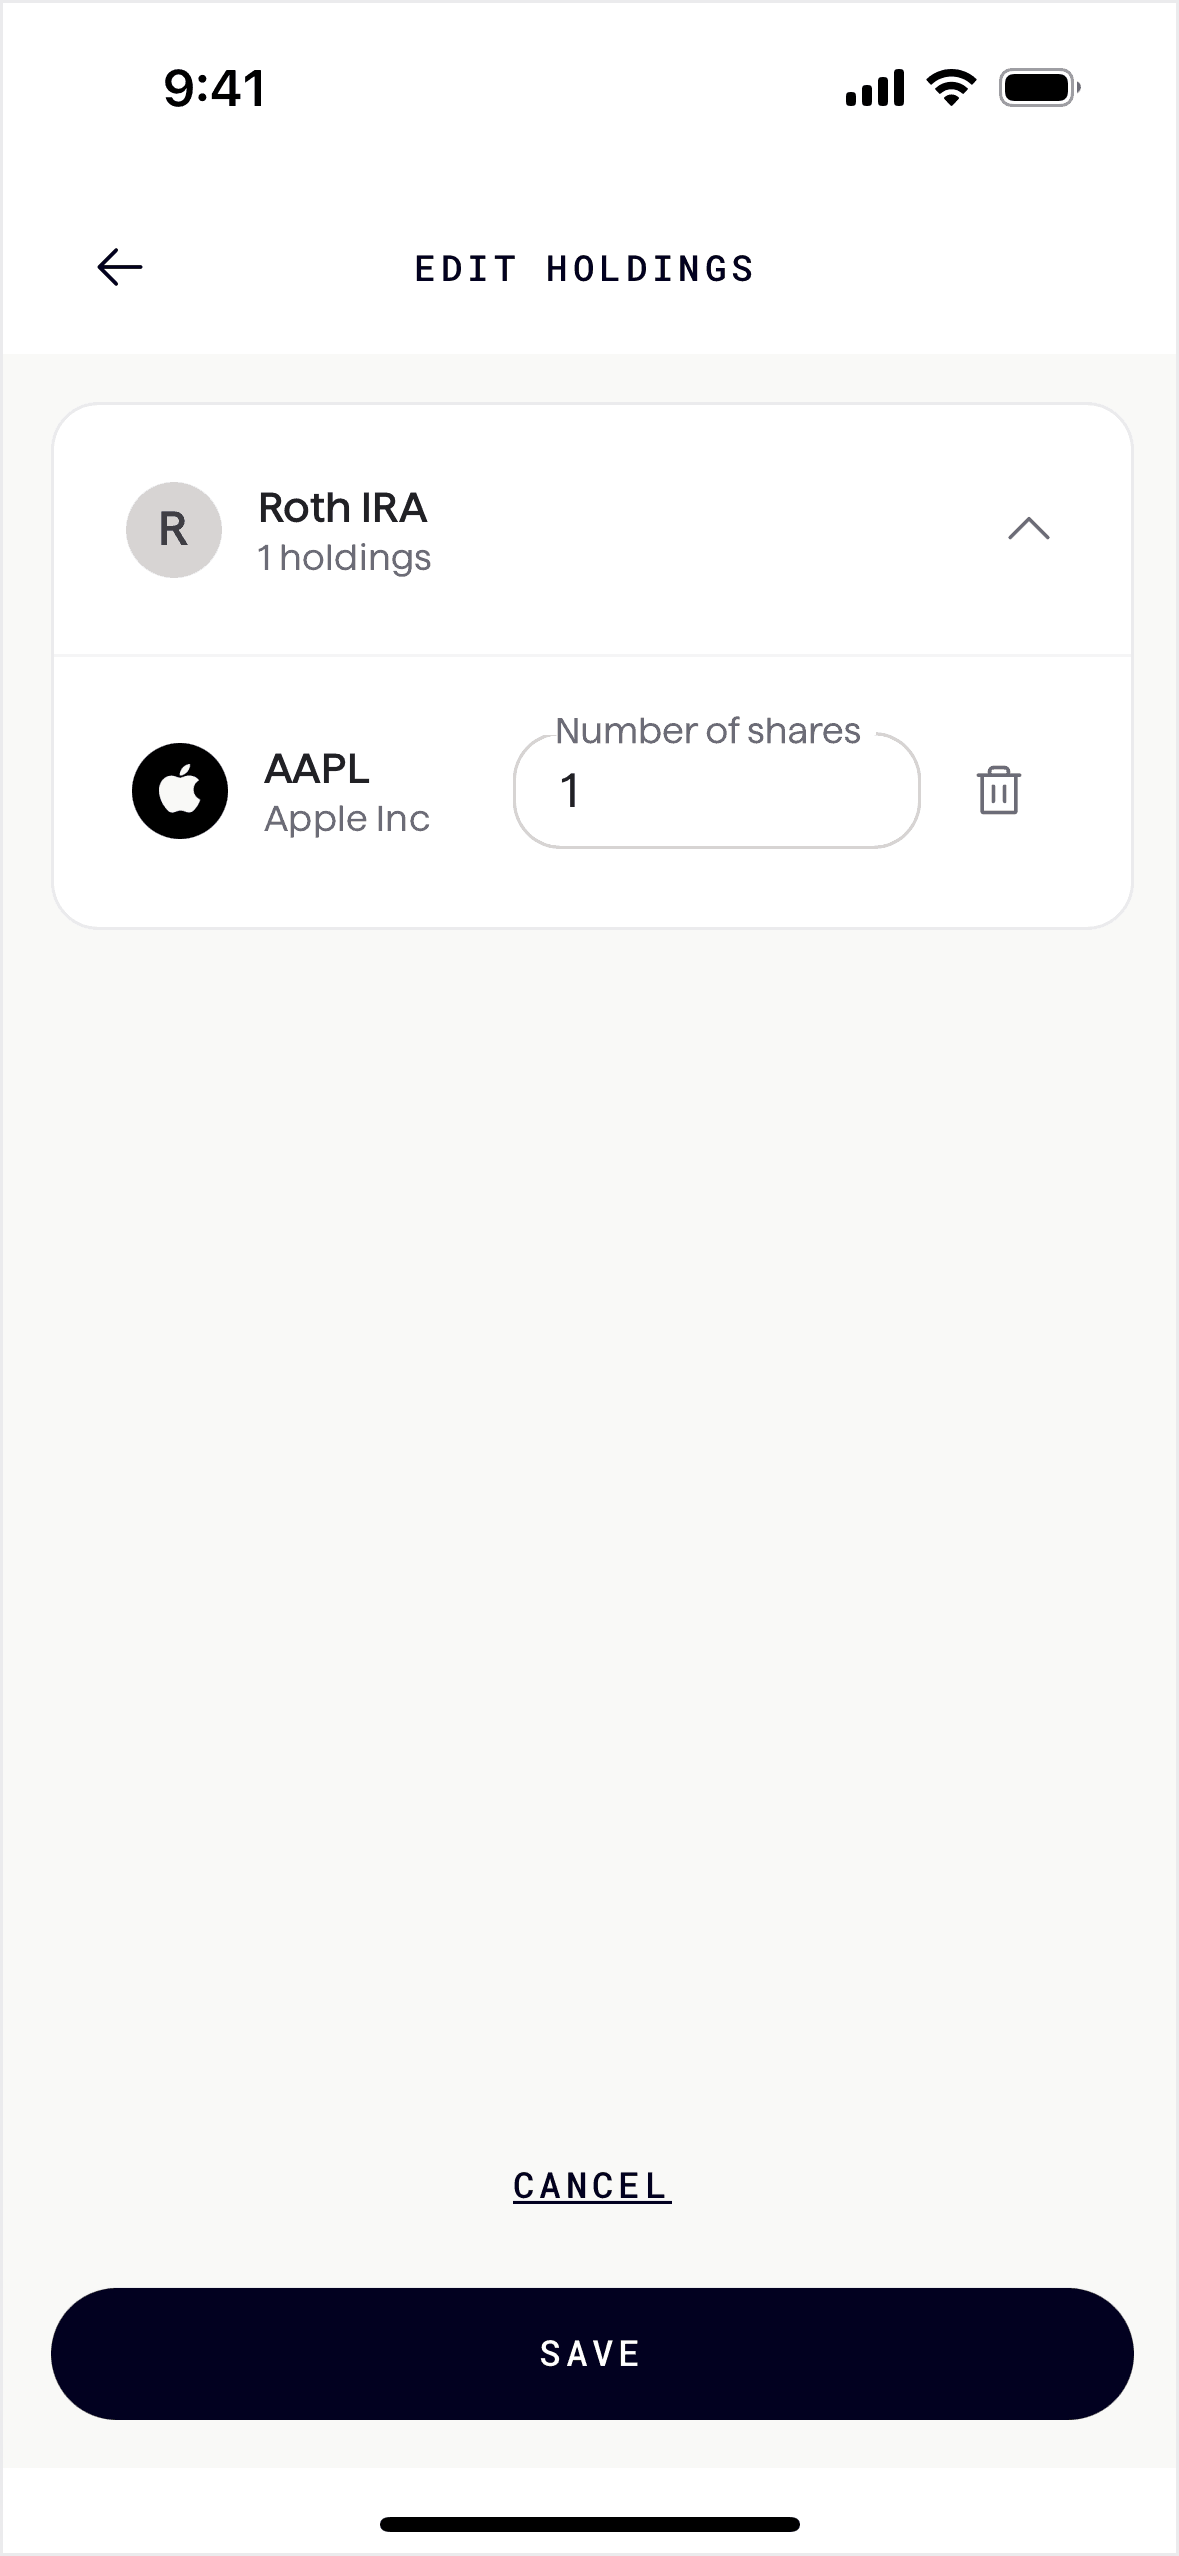Click the AAPL ticker symbol
Screen dimensions: 1179x2556
pos(317,769)
